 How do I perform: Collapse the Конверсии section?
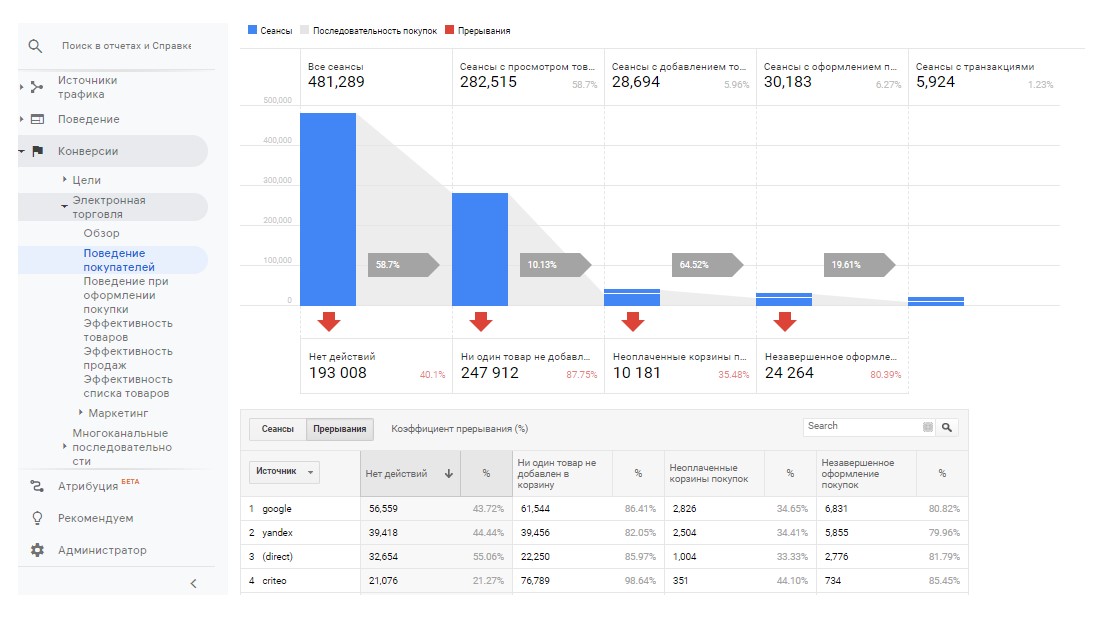click(x=22, y=151)
